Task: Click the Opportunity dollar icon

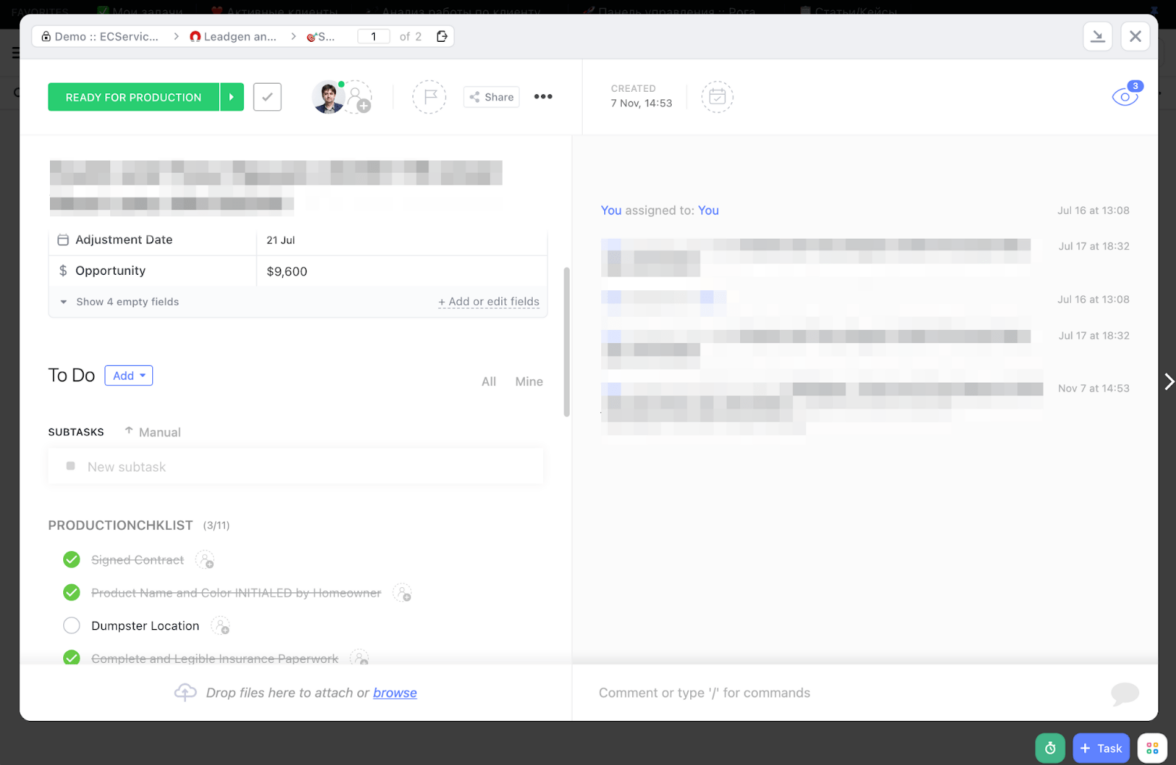Action: pyautogui.click(x=63, y=271)
